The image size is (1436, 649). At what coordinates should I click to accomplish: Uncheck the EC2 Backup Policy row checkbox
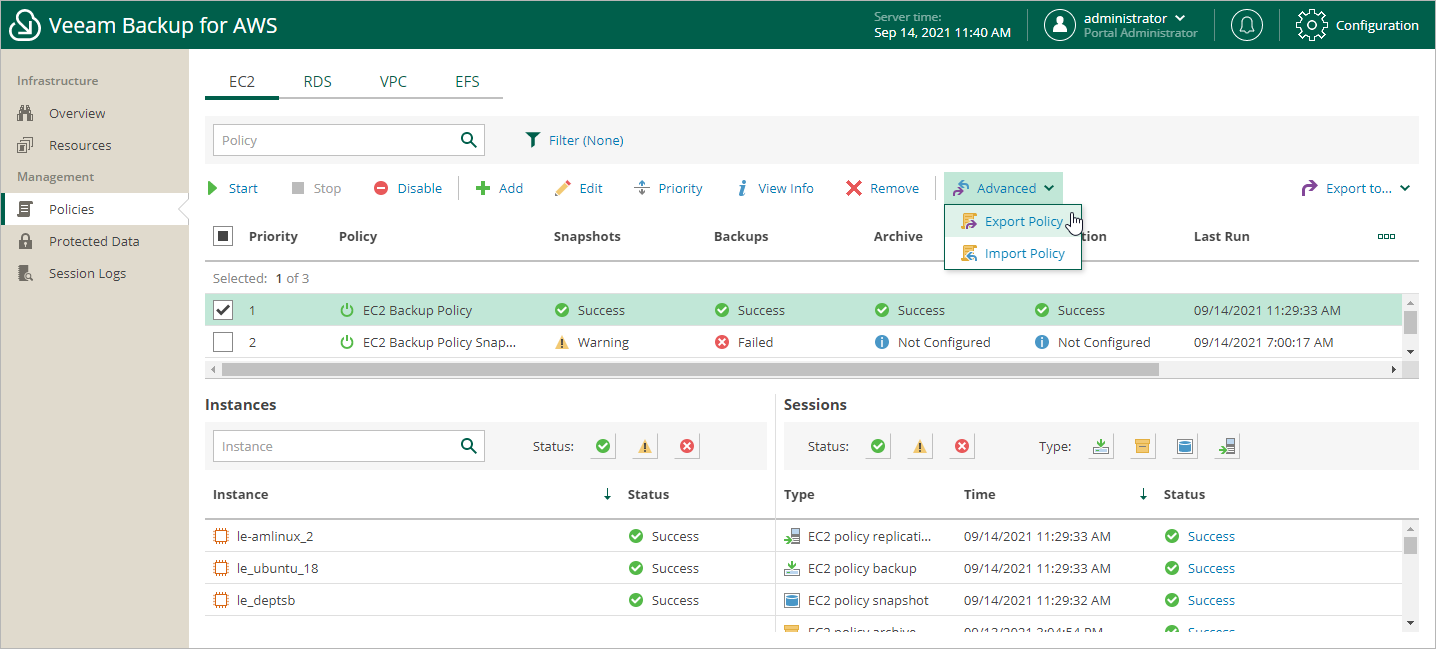pos(223,310)
